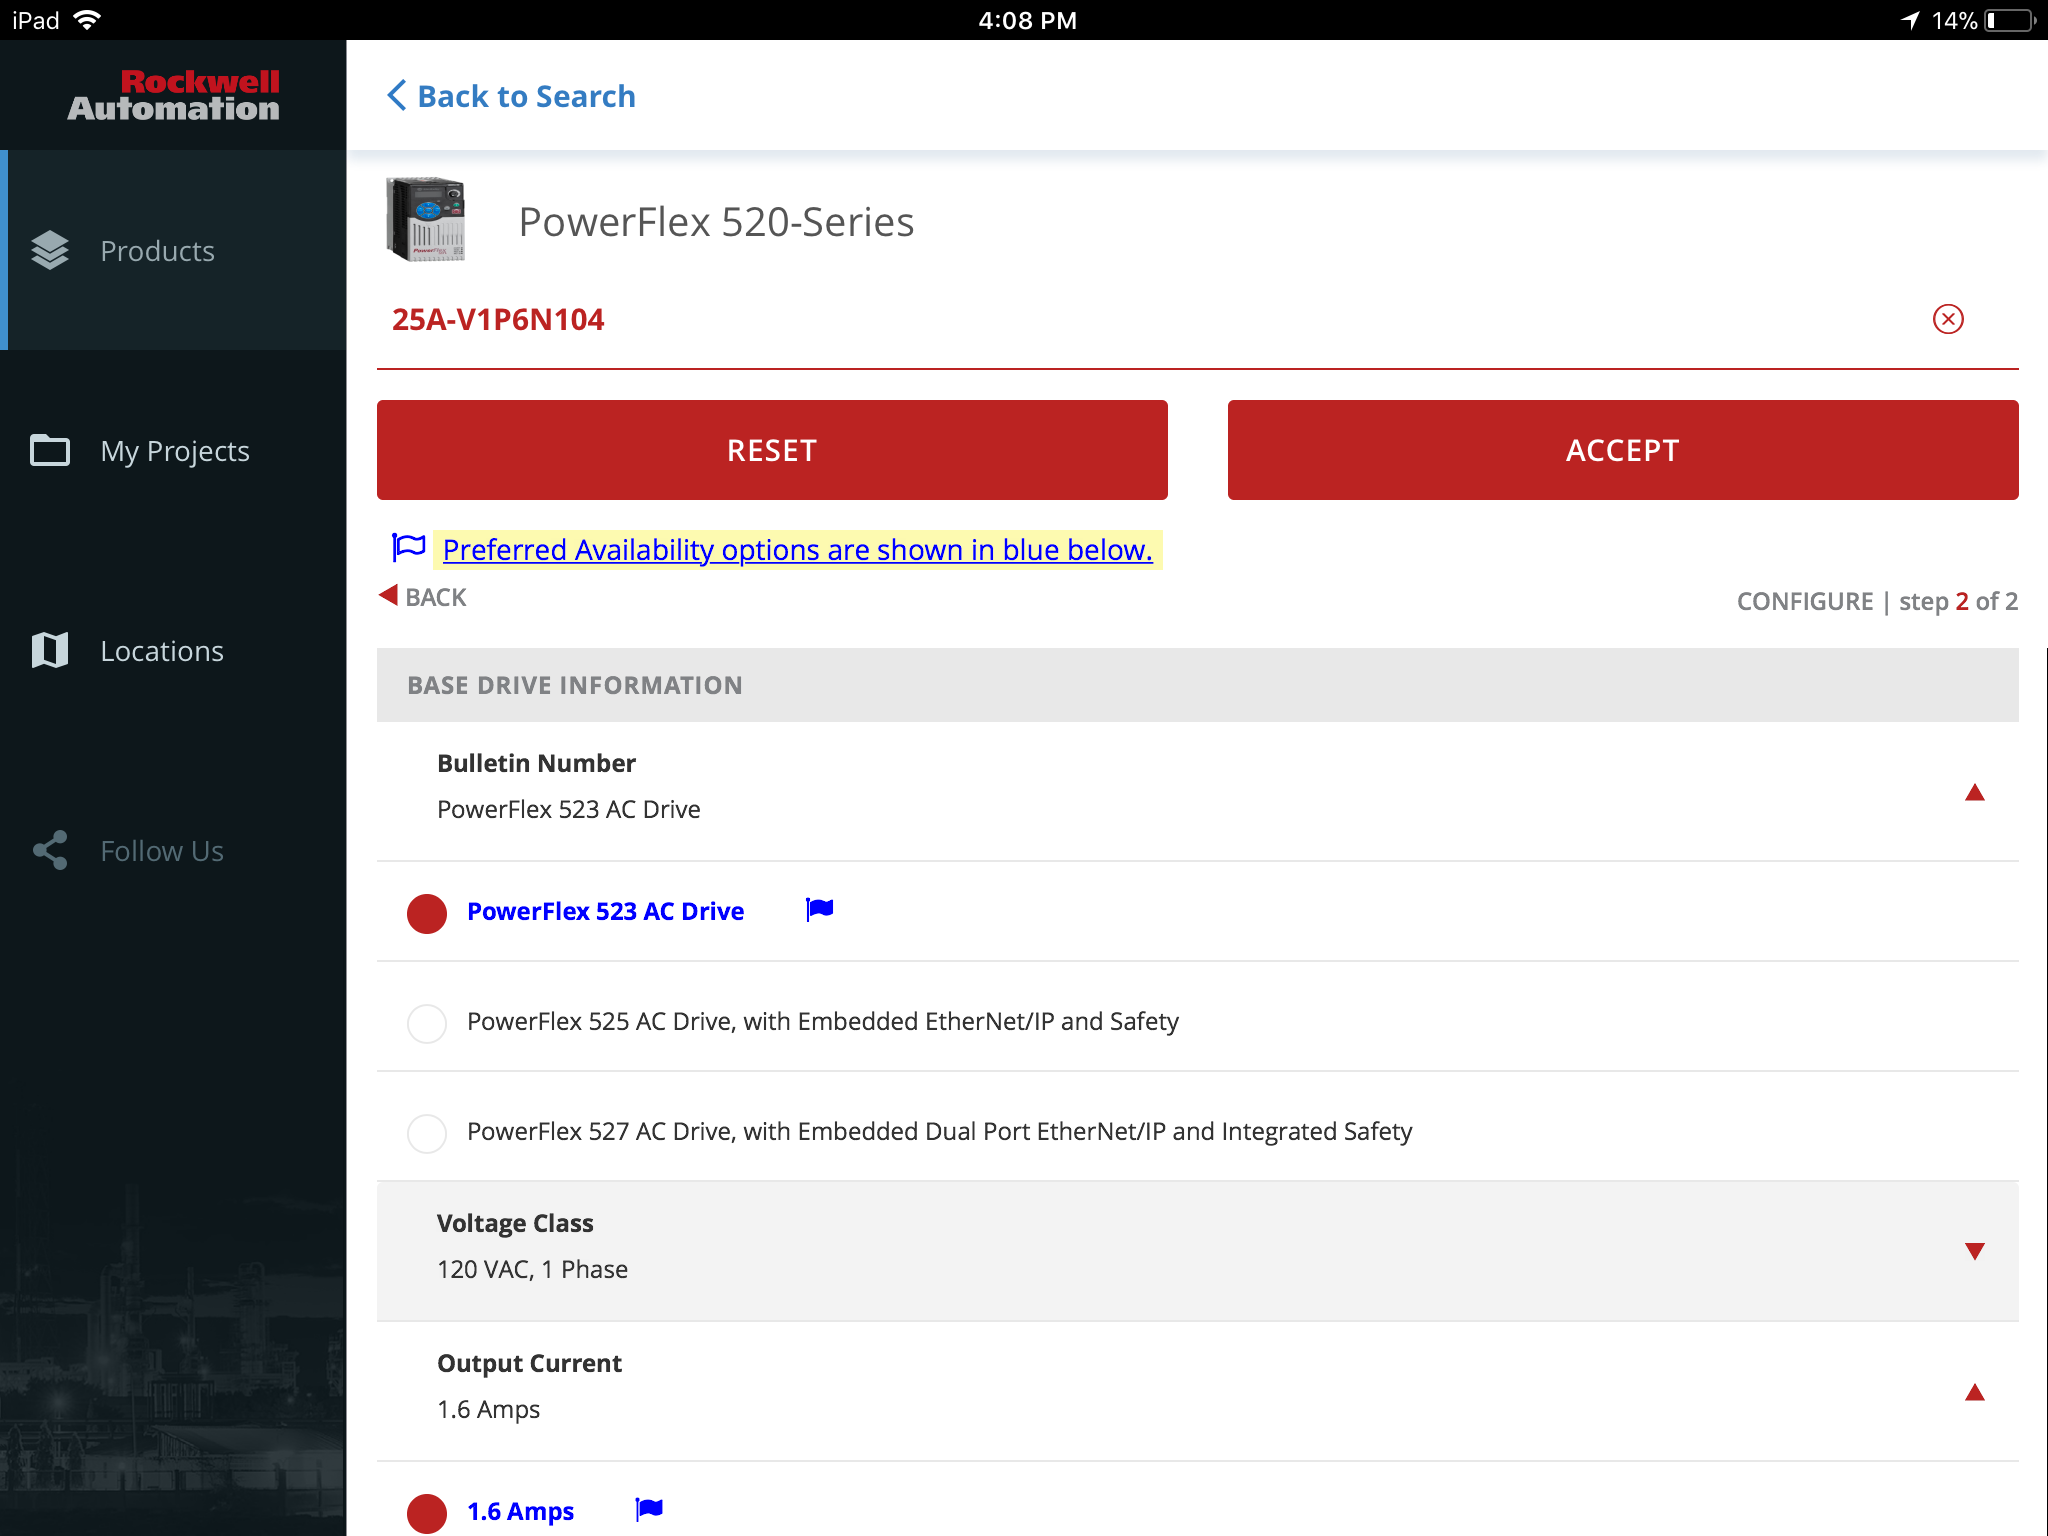This screenshot has width=2048, height=1536.
Task: Click the Products layers icon in sidebar
Action: (49, 250)
